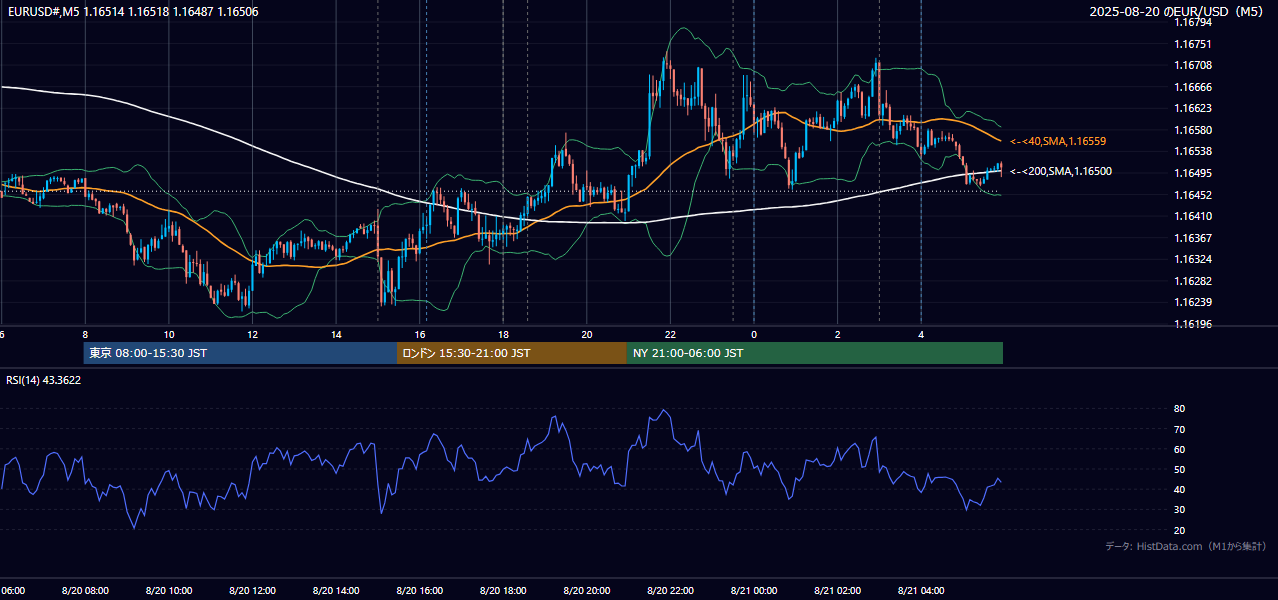Click RSI scale level 50
The image size is (1278, 600).
1179,470
